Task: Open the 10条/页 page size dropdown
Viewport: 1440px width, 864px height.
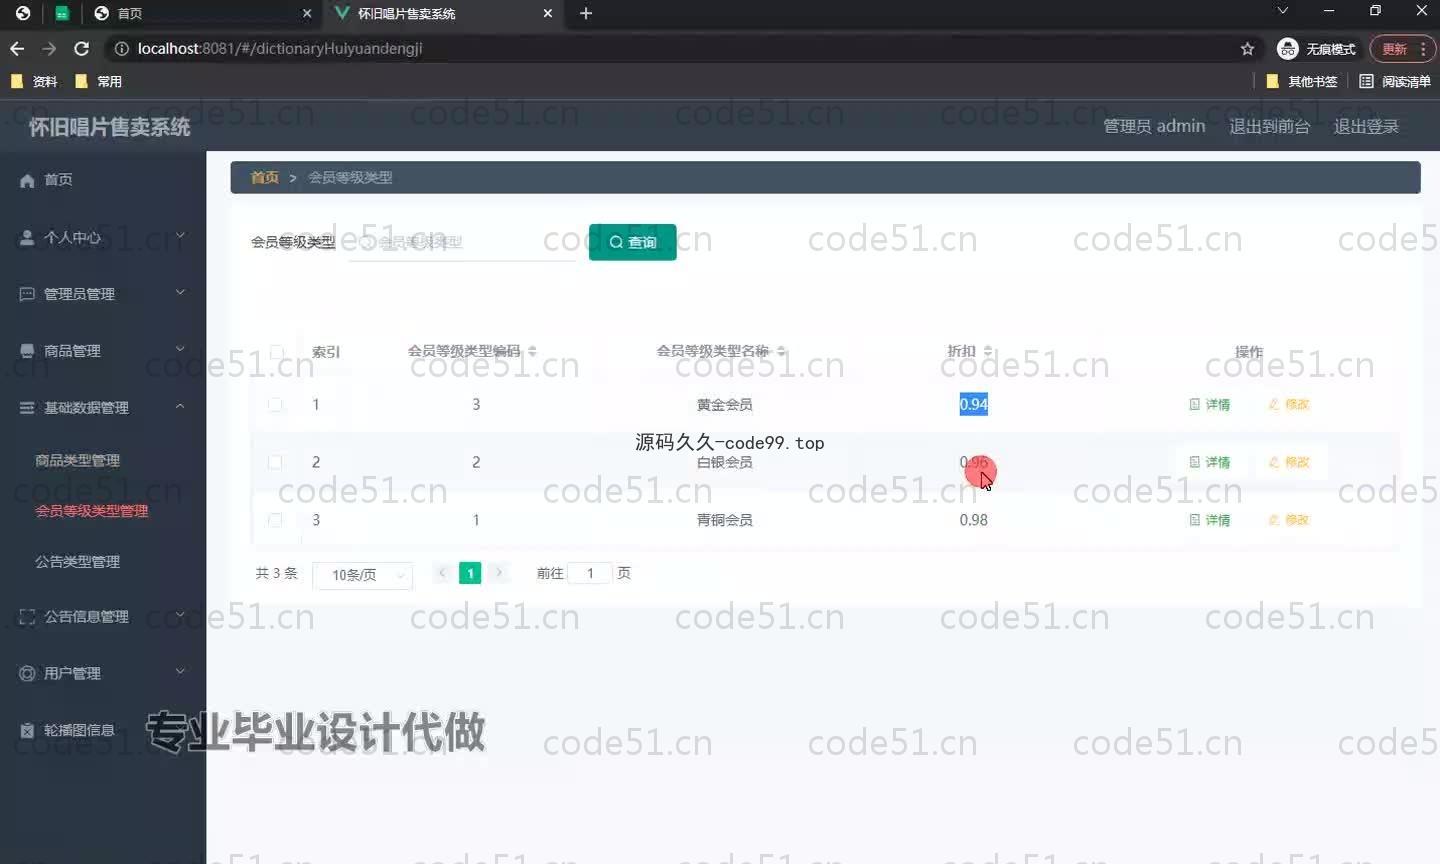Action: (x=363, y=575)
